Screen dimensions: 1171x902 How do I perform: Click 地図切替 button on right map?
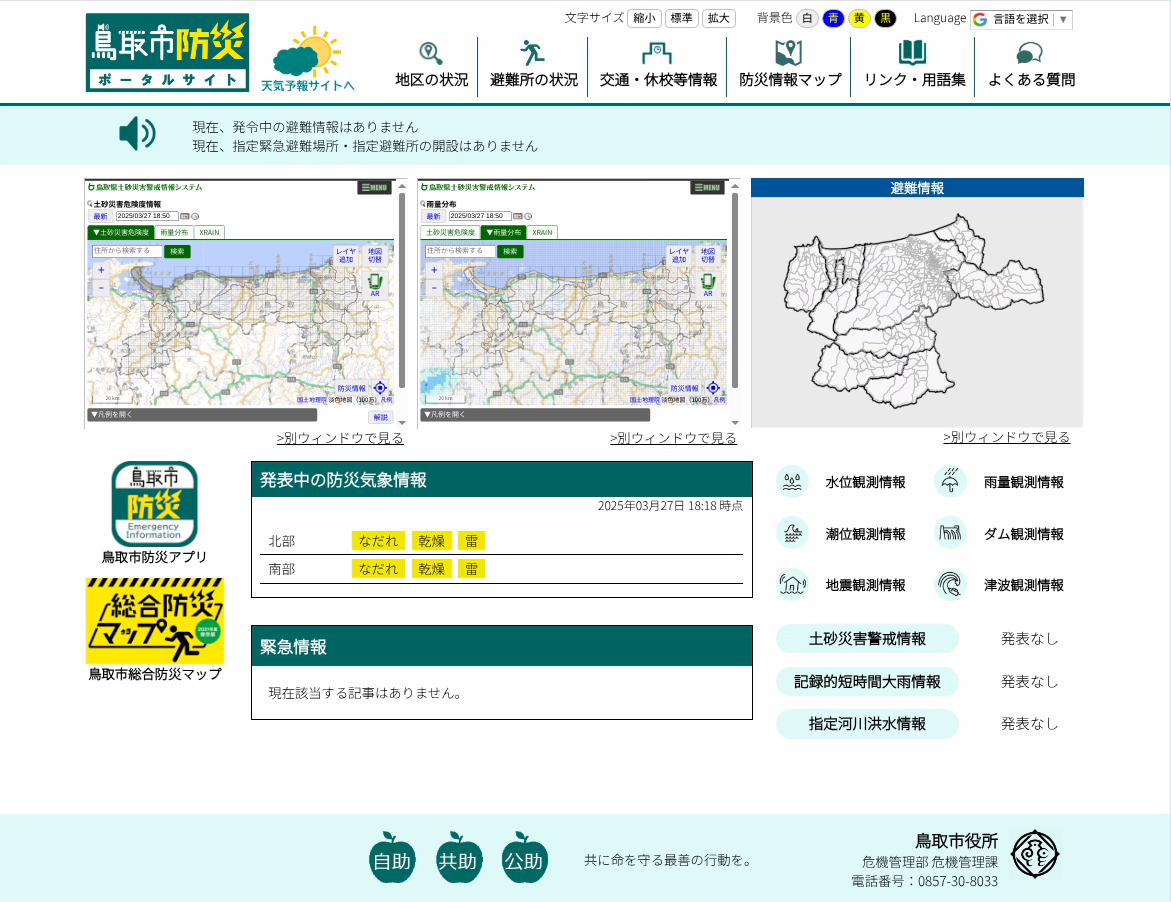click(708, 255)
